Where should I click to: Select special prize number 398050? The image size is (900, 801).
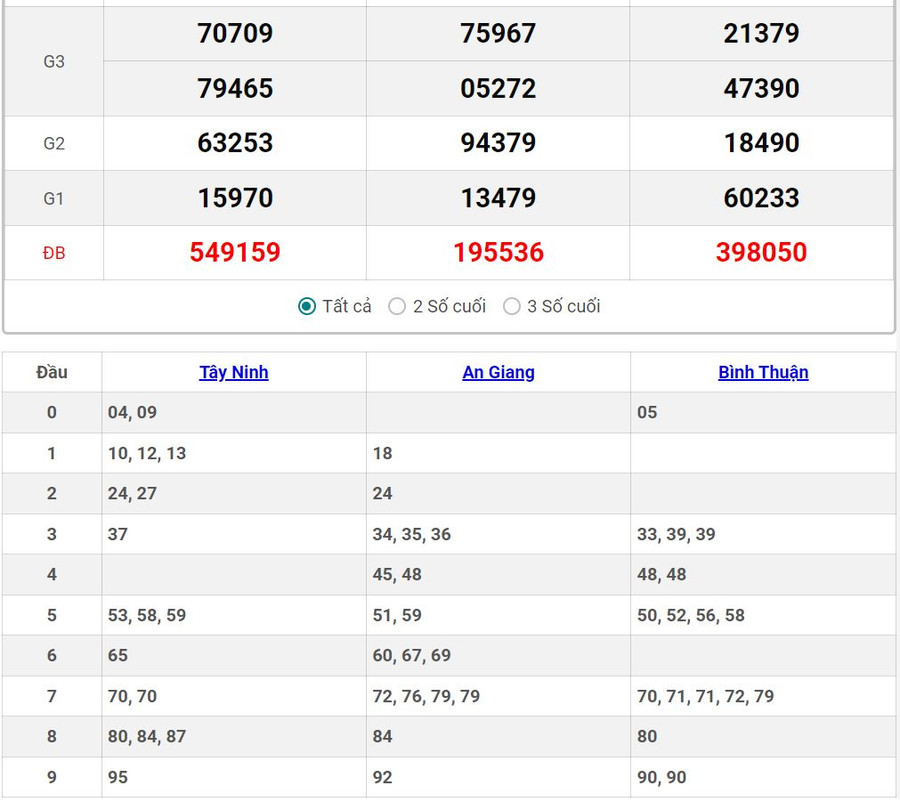(761, 252)
